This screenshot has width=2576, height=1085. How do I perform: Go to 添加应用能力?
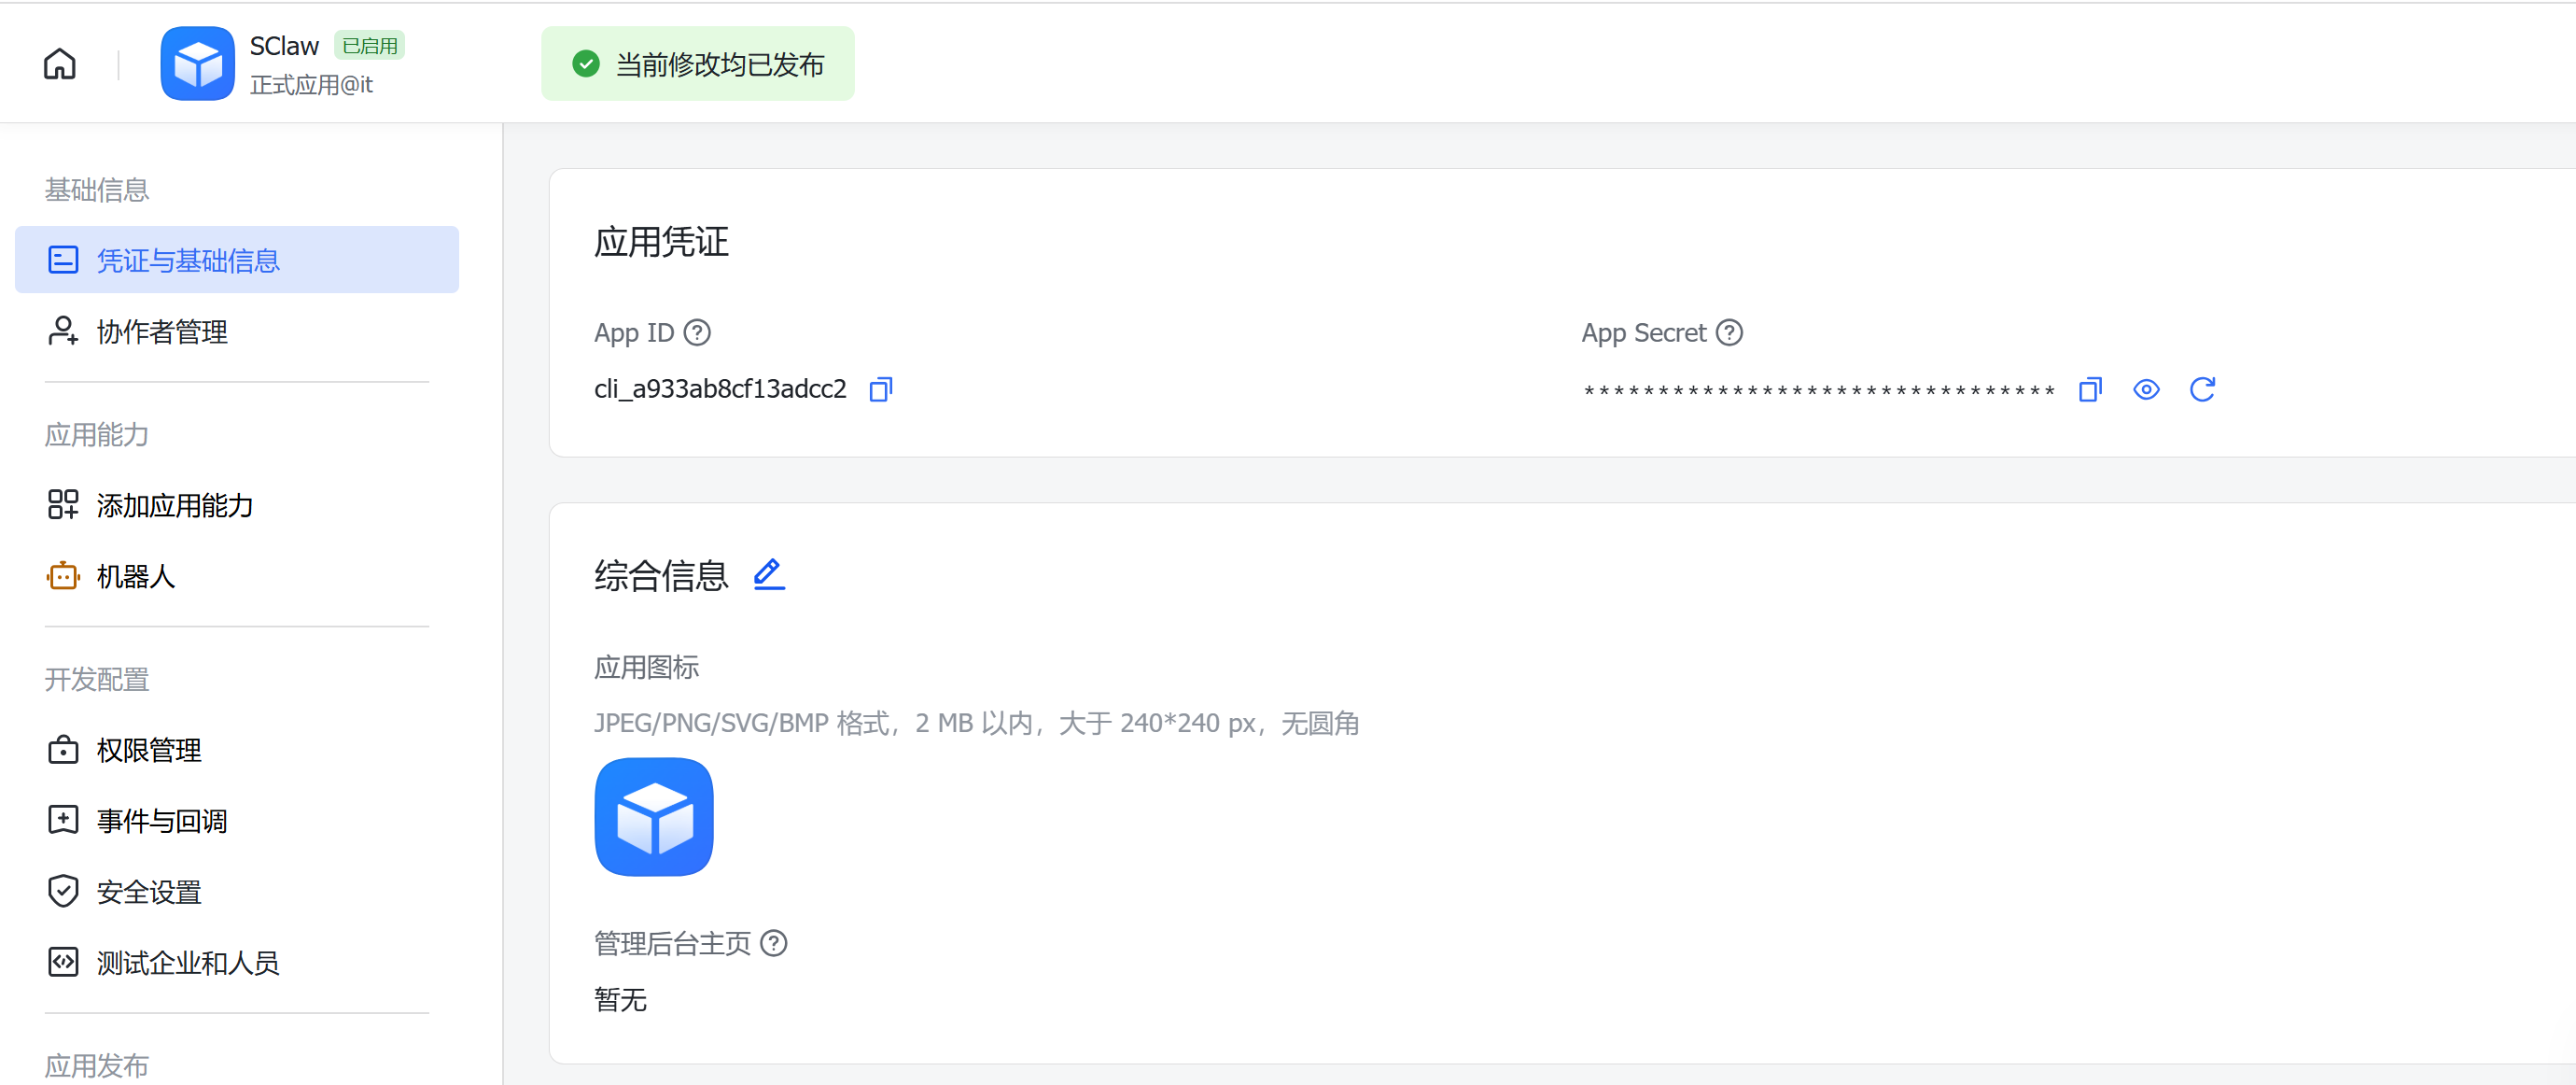(x=174, y=505)
